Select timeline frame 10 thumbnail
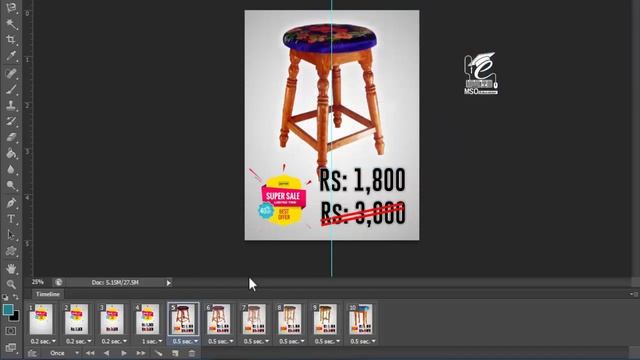The height and width of the screenshot is (360, 640). [360, 320]
